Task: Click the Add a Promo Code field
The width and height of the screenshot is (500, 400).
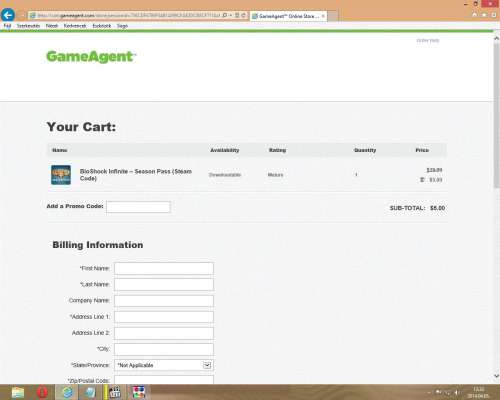Action: point(138,207)
